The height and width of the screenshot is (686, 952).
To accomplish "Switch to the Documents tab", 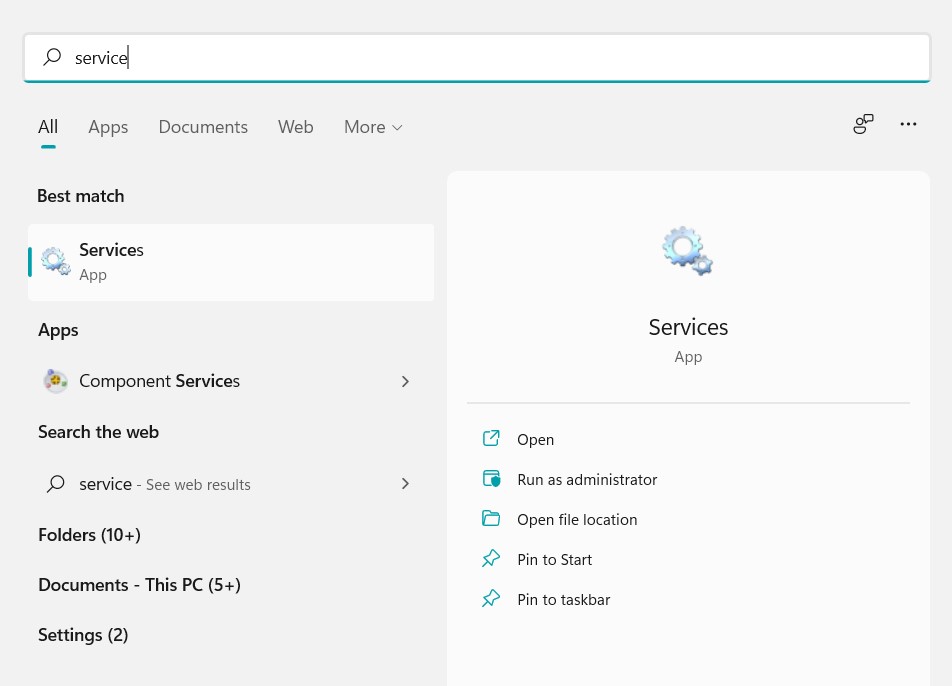I will coord(203,127).
